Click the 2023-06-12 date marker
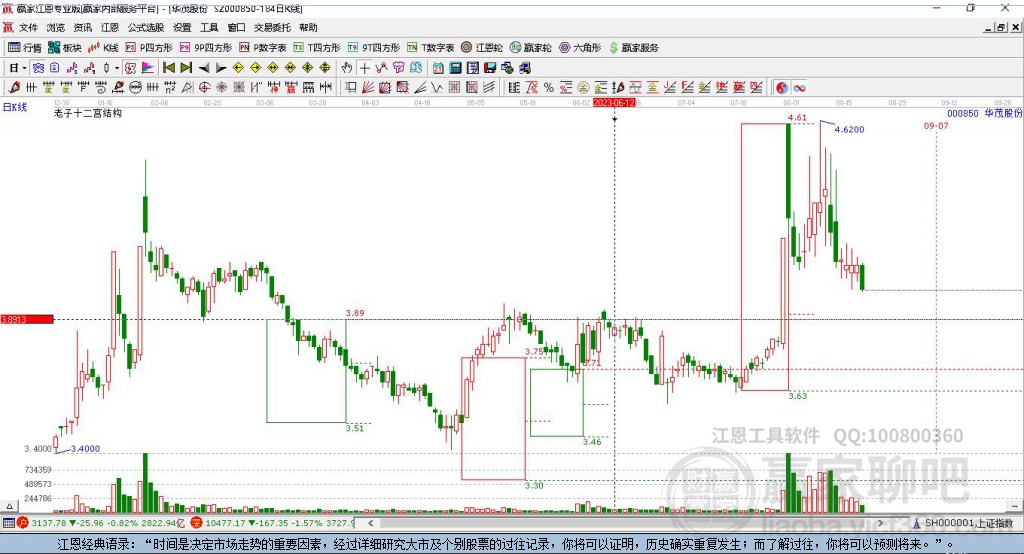 tap(614, 103)
